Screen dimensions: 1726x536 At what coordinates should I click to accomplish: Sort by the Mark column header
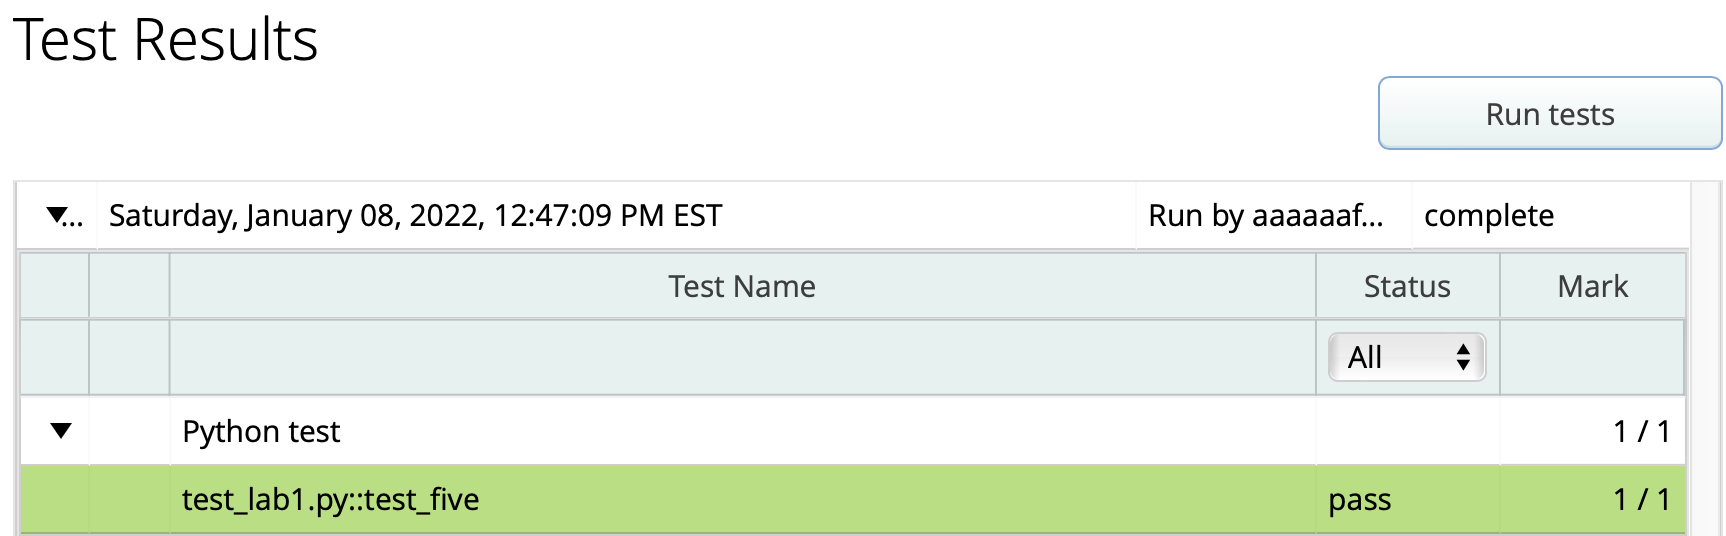pyautogui.click(x=1592, y=287)
